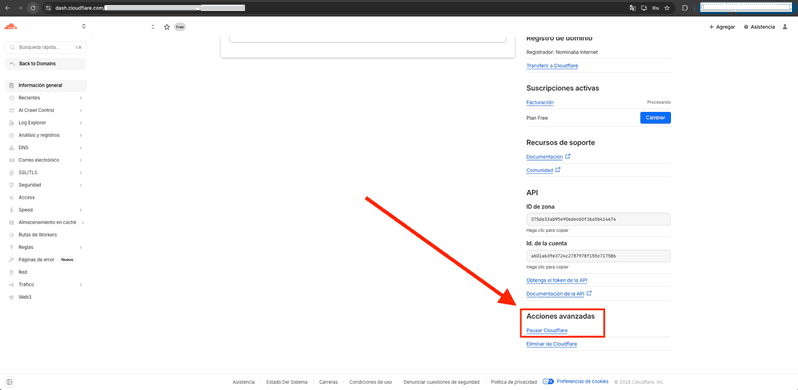The width and height of the screenshot is (798, 390).
Task: Select the Red sidebar item
Action: click(x=46, y=272)
